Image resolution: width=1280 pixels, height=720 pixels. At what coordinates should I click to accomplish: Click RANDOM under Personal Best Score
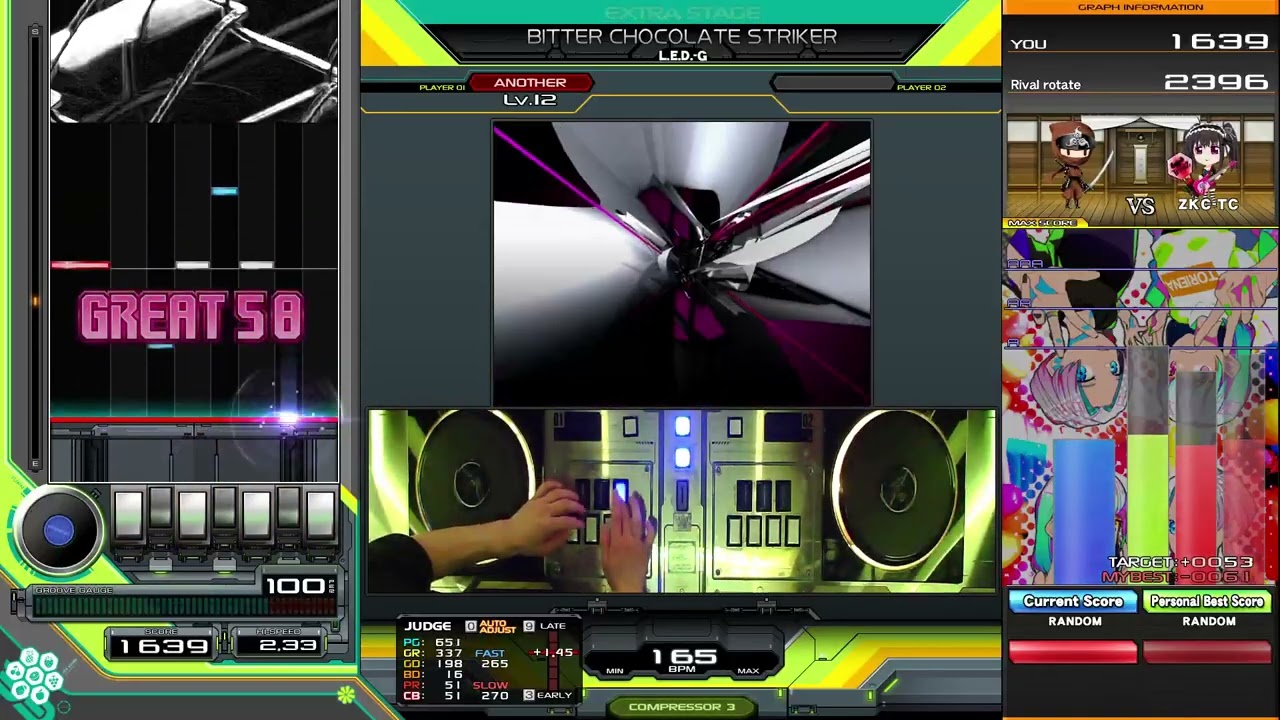1209,621
